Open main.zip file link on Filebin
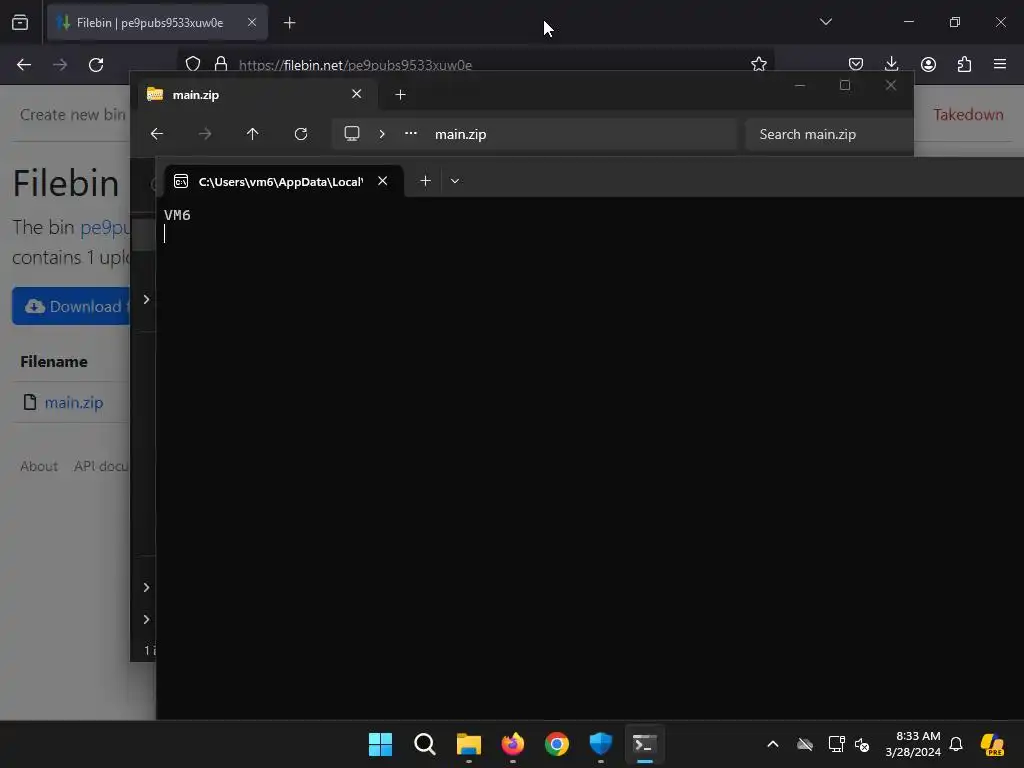Image resolution: width=1024 pixels, height=768 pixels. tap(74, 402)
